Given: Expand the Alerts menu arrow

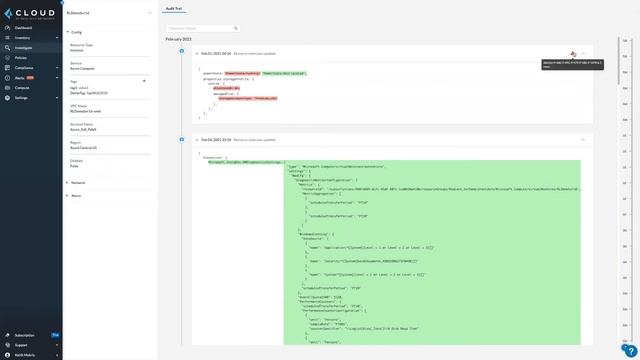Looking at the screenshot, I should 57,78.
